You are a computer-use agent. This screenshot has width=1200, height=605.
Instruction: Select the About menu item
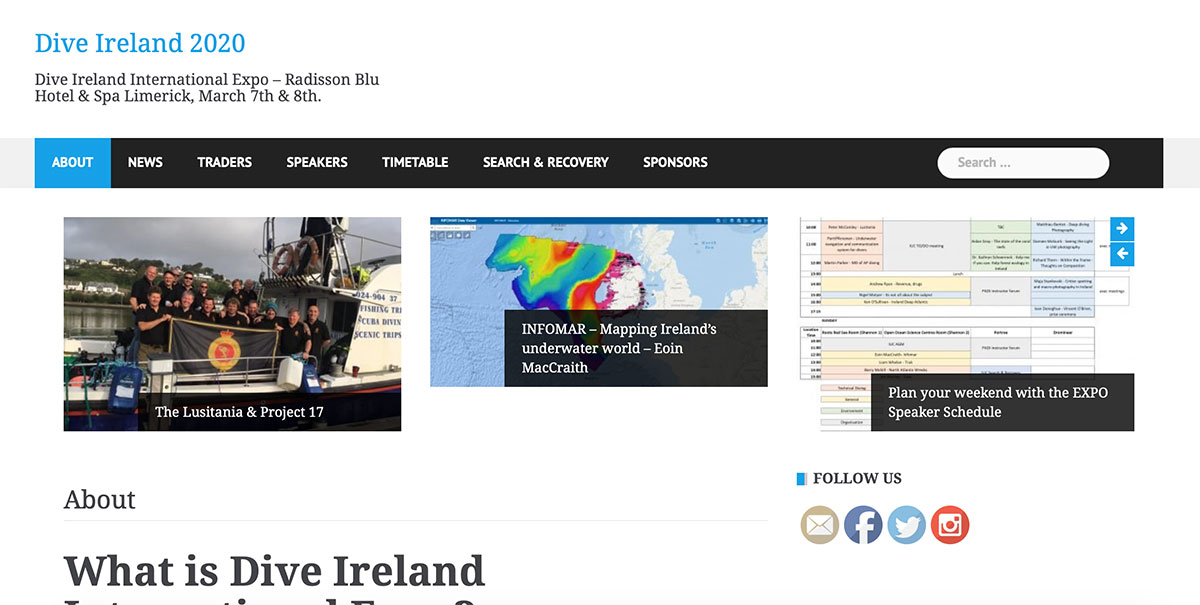(72, 162)
